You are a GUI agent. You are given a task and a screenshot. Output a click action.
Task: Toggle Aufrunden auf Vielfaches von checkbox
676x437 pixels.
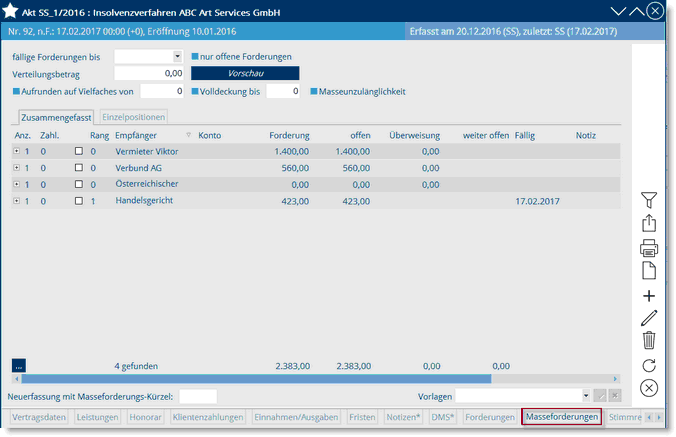[16, 91]
